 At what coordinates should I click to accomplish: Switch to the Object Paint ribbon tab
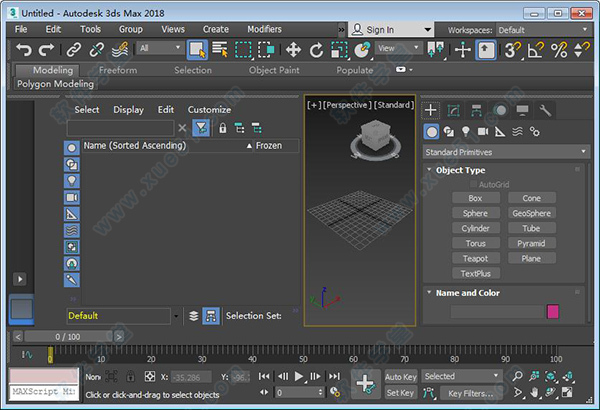click(x=274, y=70)
